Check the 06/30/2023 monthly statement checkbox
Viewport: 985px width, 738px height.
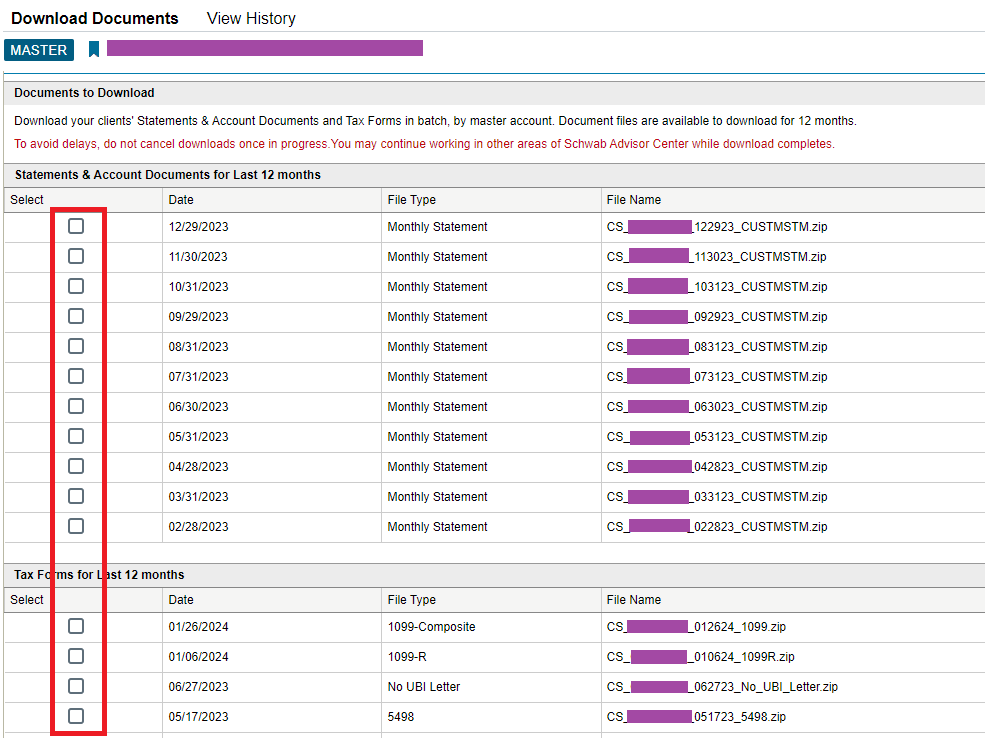coord(75,406)
